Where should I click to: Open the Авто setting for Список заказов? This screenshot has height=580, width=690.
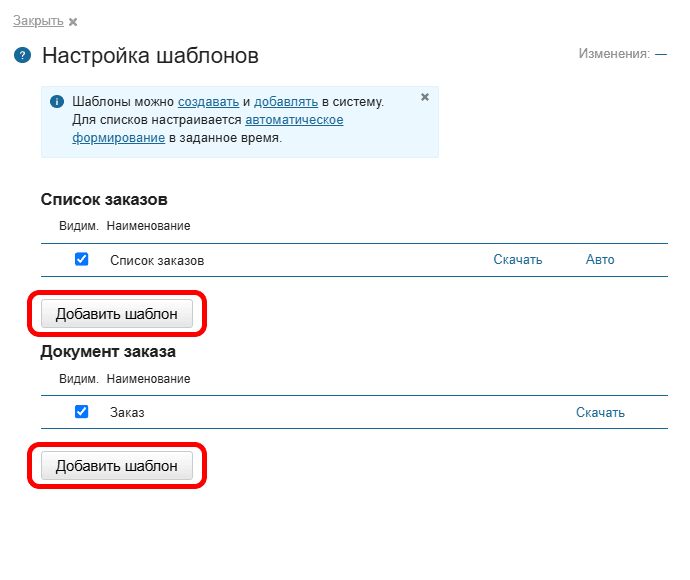600,260
